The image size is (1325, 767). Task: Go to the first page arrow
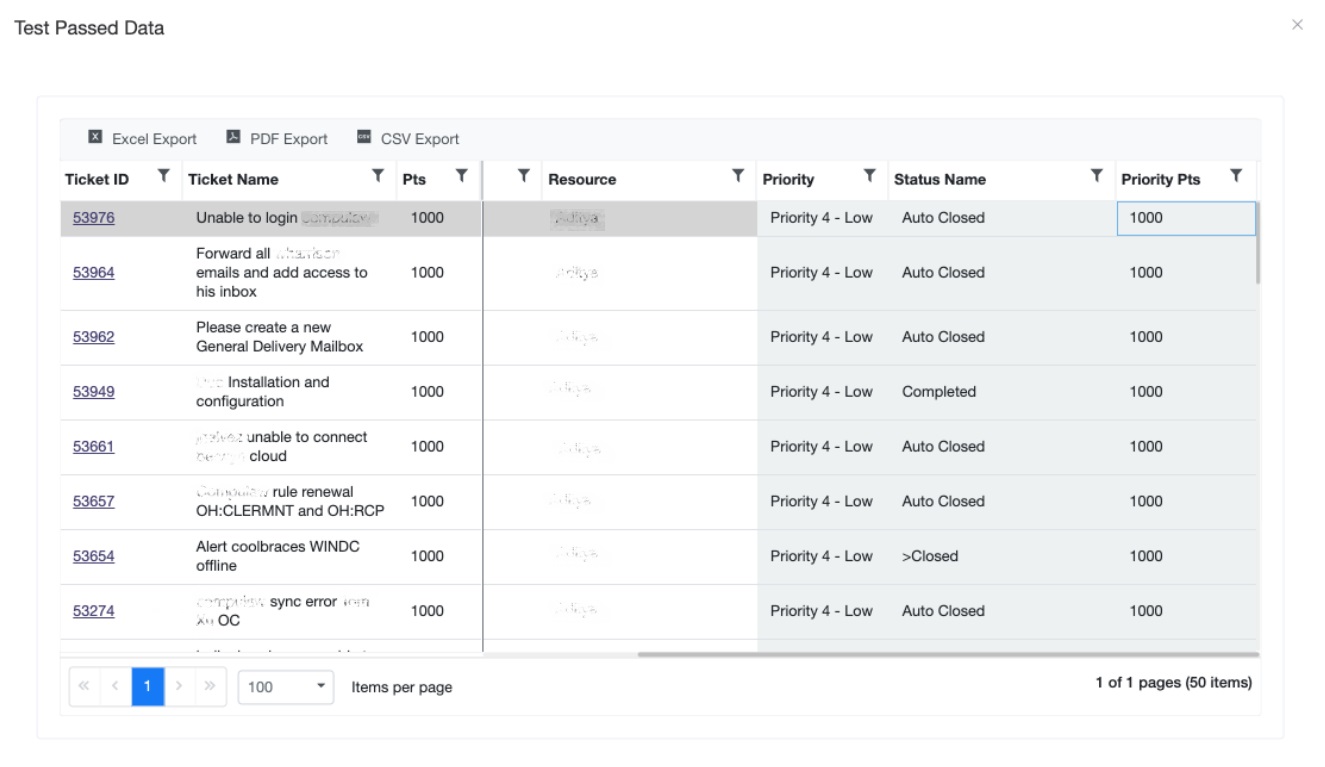84,687
